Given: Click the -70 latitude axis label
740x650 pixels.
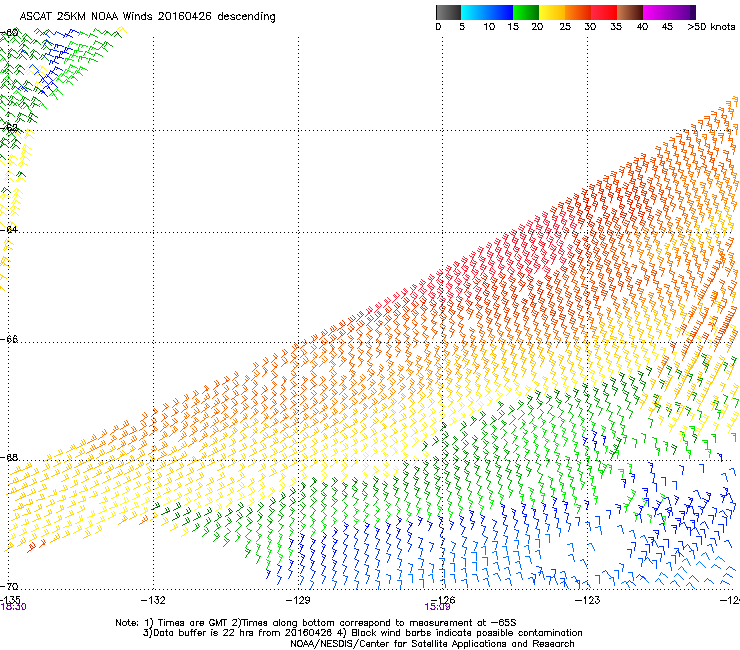Looking at the screenshot, I should click(x=9, y=587).
